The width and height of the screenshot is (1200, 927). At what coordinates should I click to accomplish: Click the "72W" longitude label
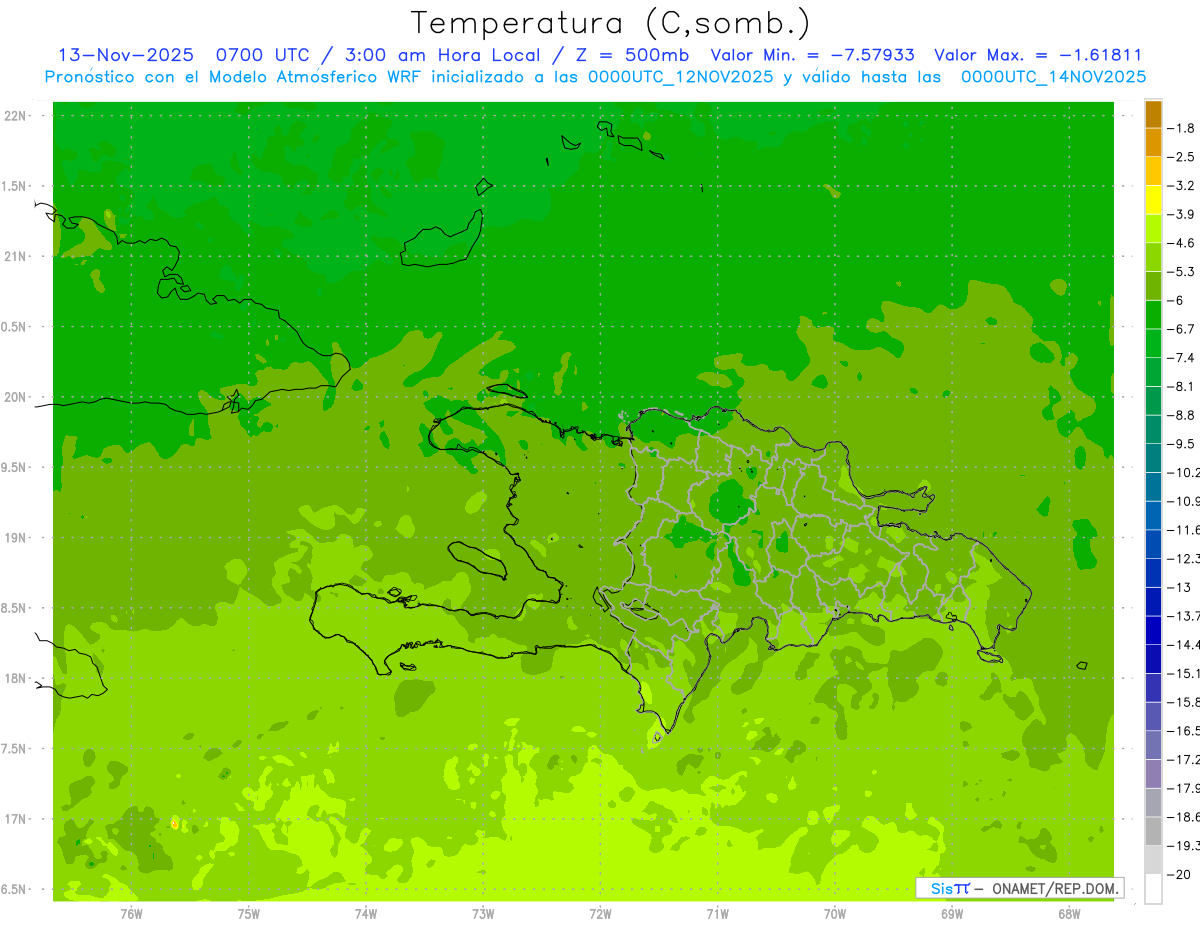pyautogui.click(x=601, y=913)
